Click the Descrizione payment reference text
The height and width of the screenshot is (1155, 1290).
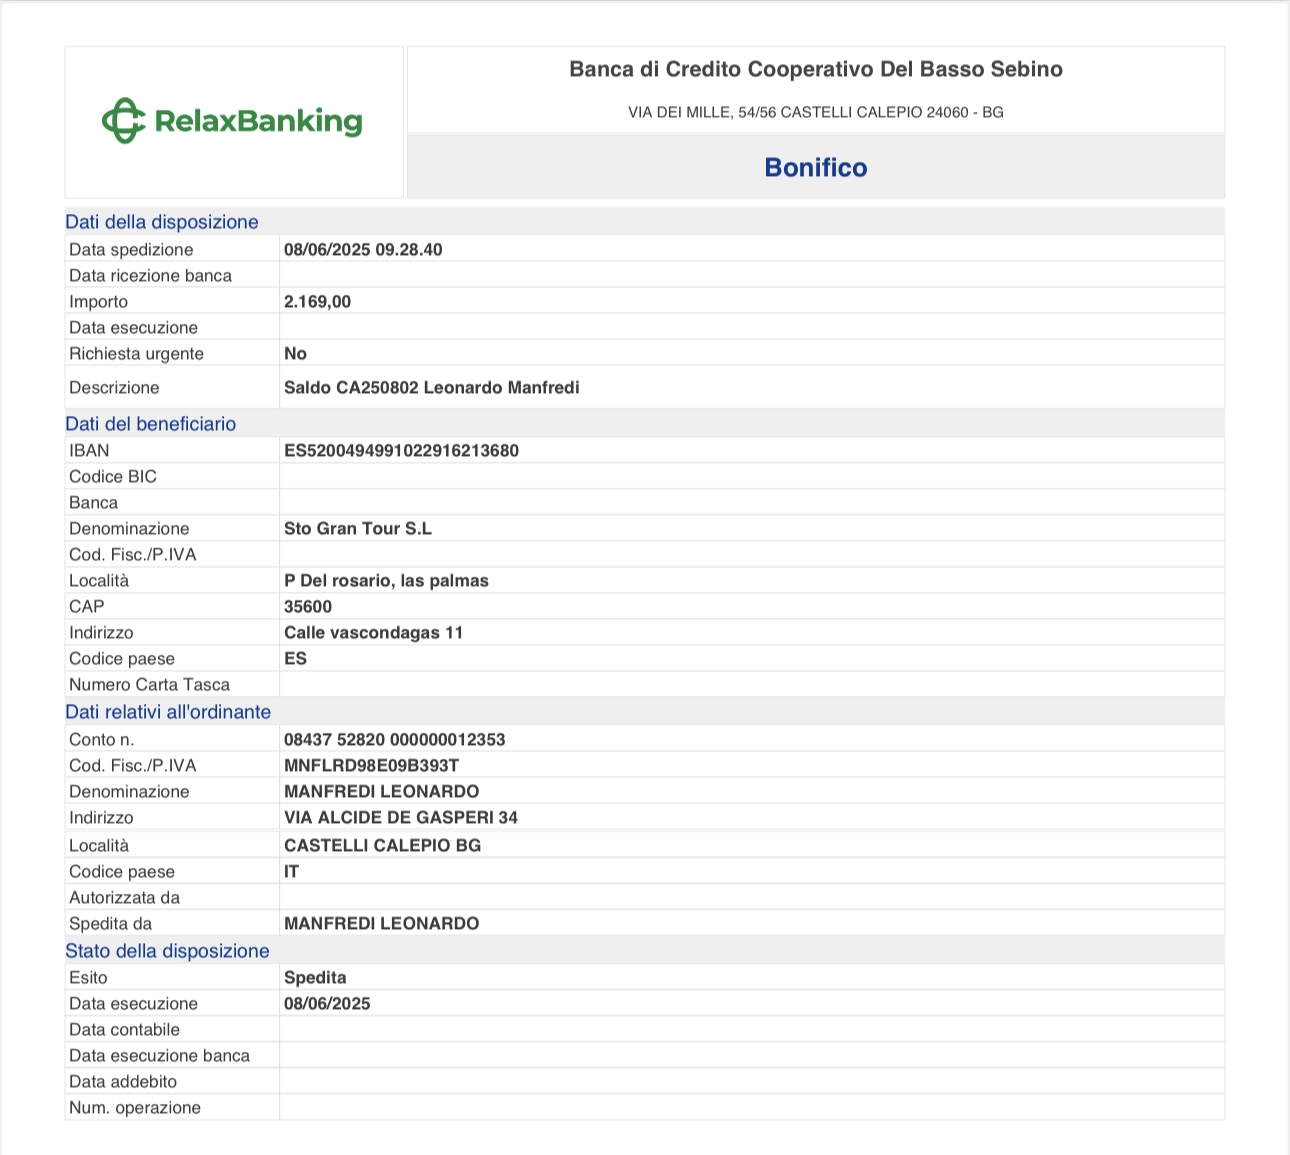pyautogui.click(x=431, y=387)
